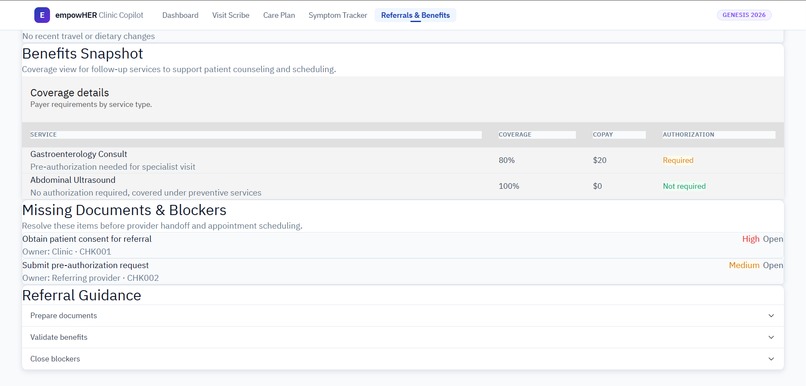Click the chevron on the Validate benefits row
Screen dimensions: 806x386
point(771,337)
